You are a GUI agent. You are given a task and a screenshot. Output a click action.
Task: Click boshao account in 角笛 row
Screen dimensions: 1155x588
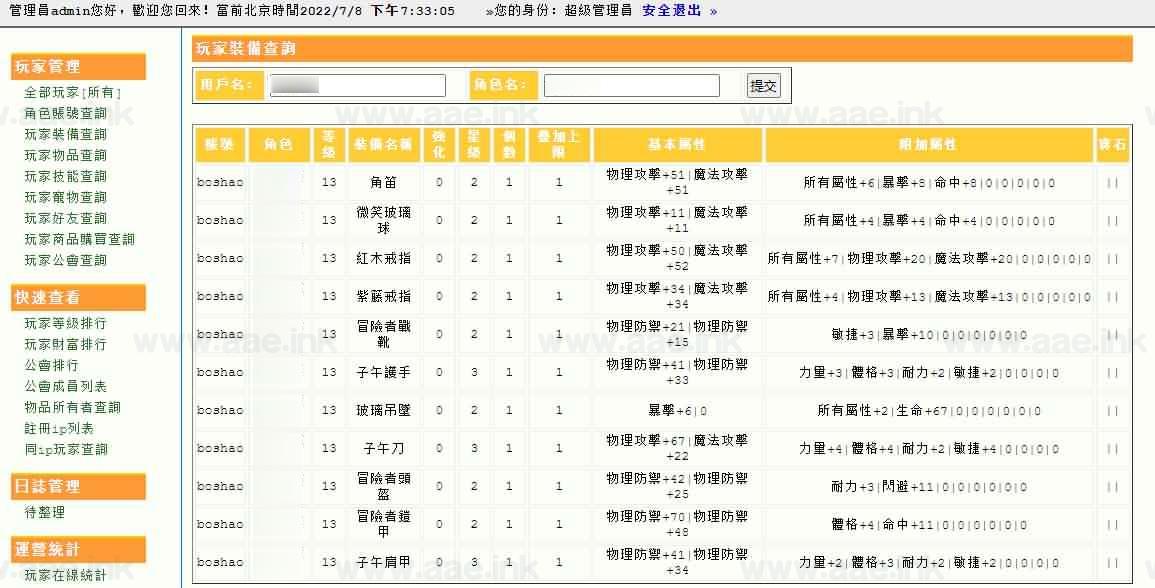(220, 183)
